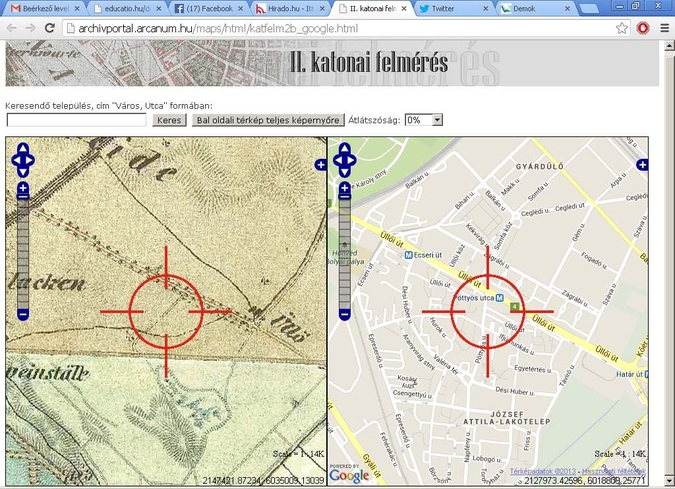Image resolution: width=675 pixels, height=489 pixels.
Task: Click the Google logo on right map
Action: click(x=349, y=475)
